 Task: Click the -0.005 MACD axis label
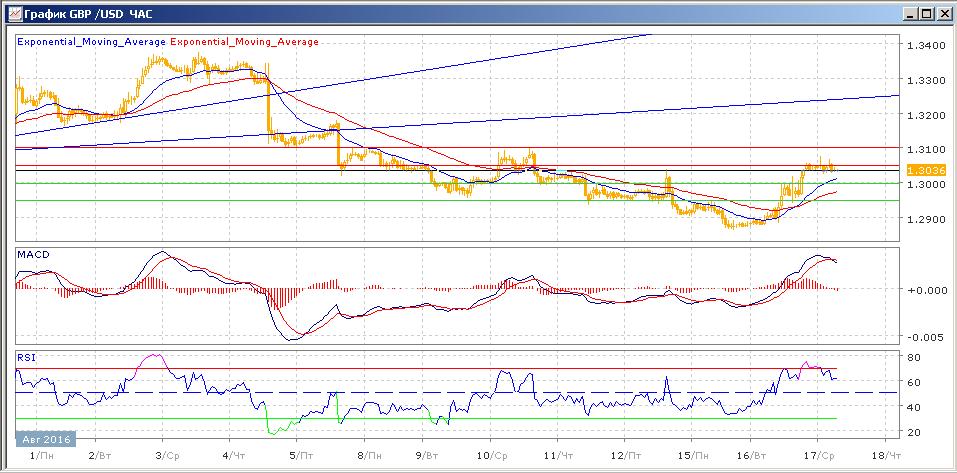point(926,338)
